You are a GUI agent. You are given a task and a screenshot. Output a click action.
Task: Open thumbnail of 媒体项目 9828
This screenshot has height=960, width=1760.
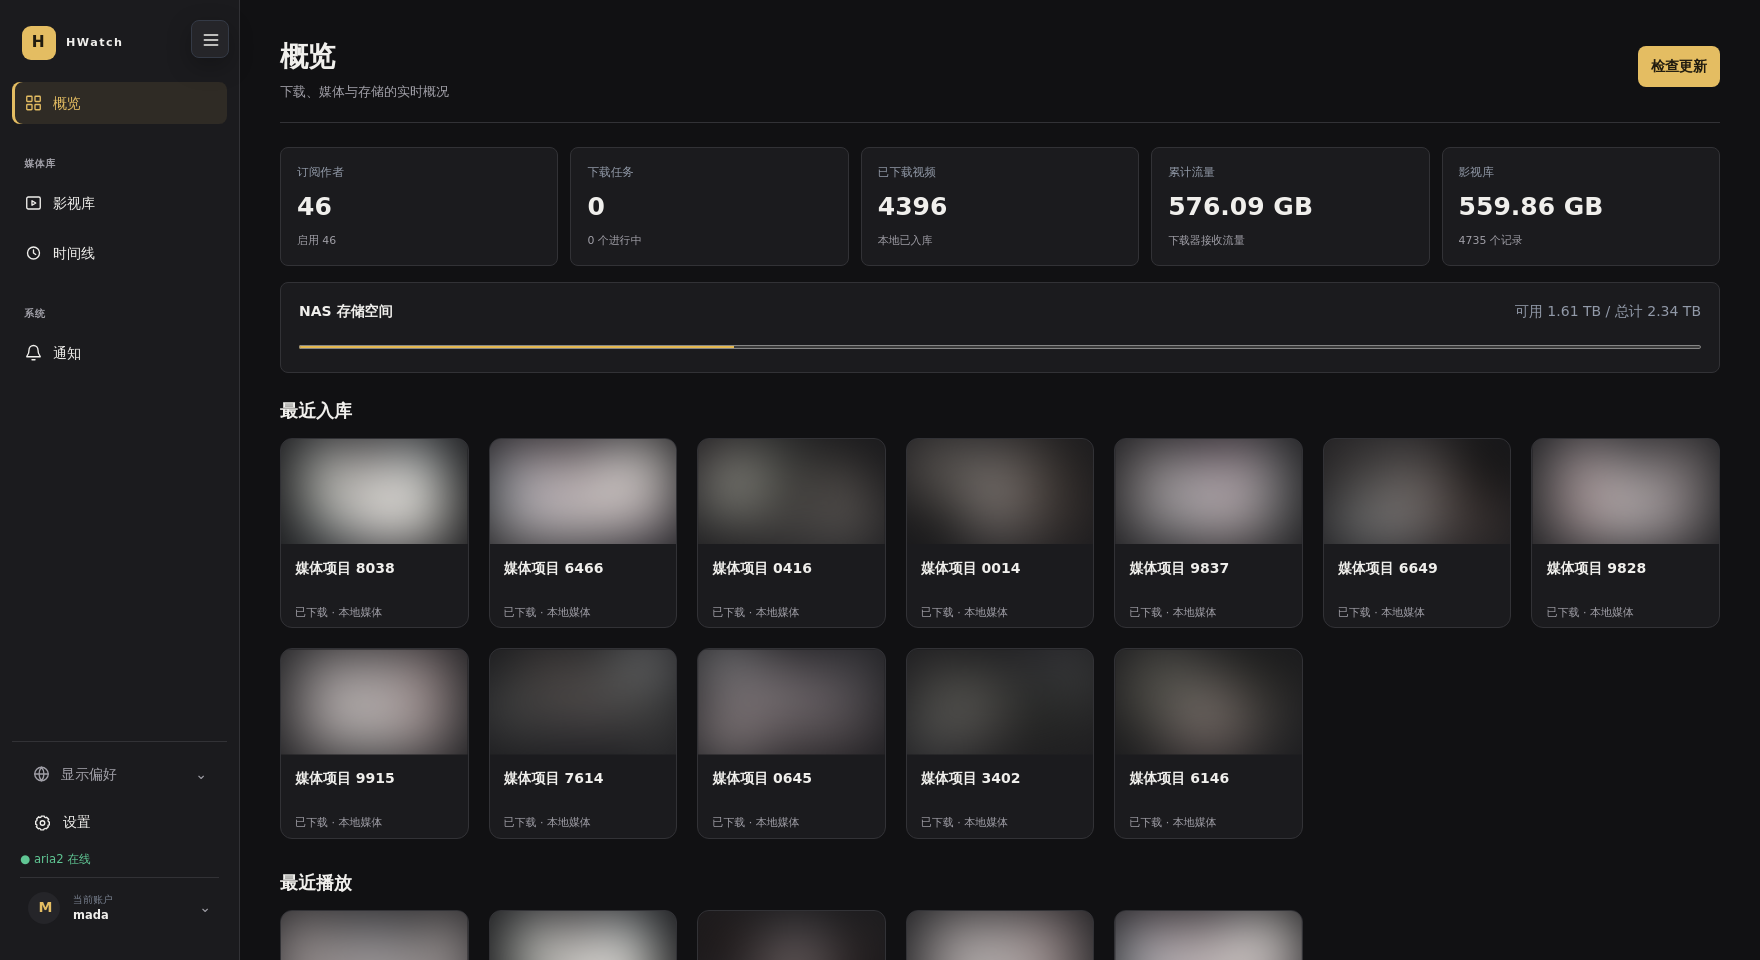[1625, 491]
